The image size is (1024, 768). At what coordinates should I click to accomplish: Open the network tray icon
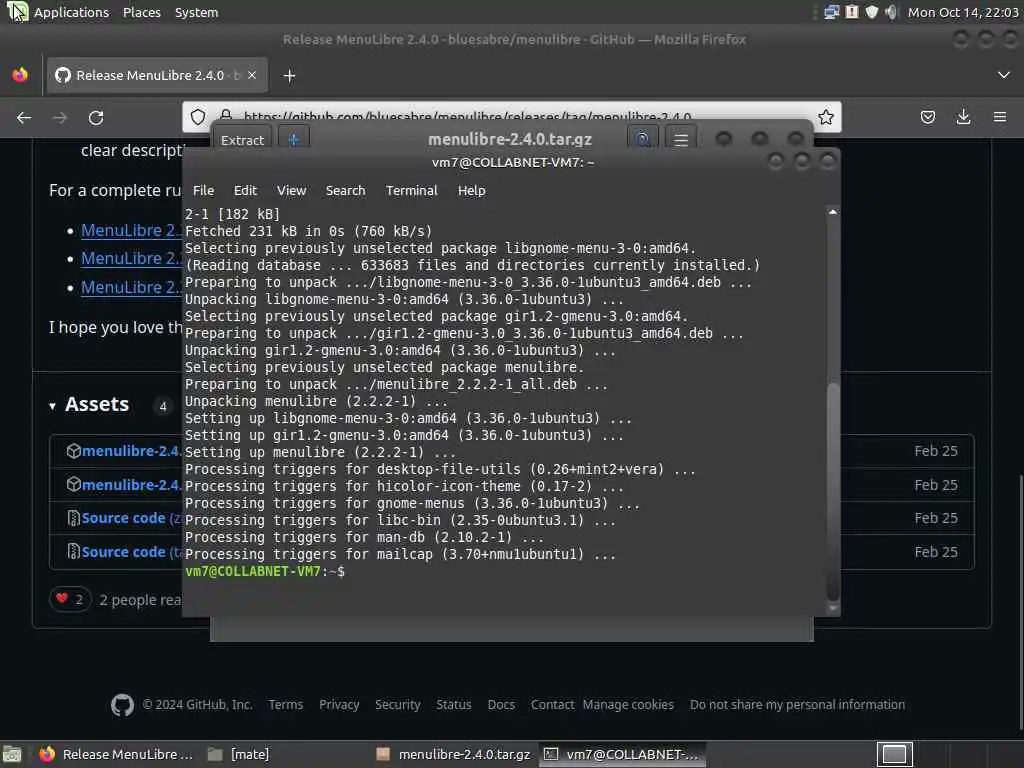[831, 12]
